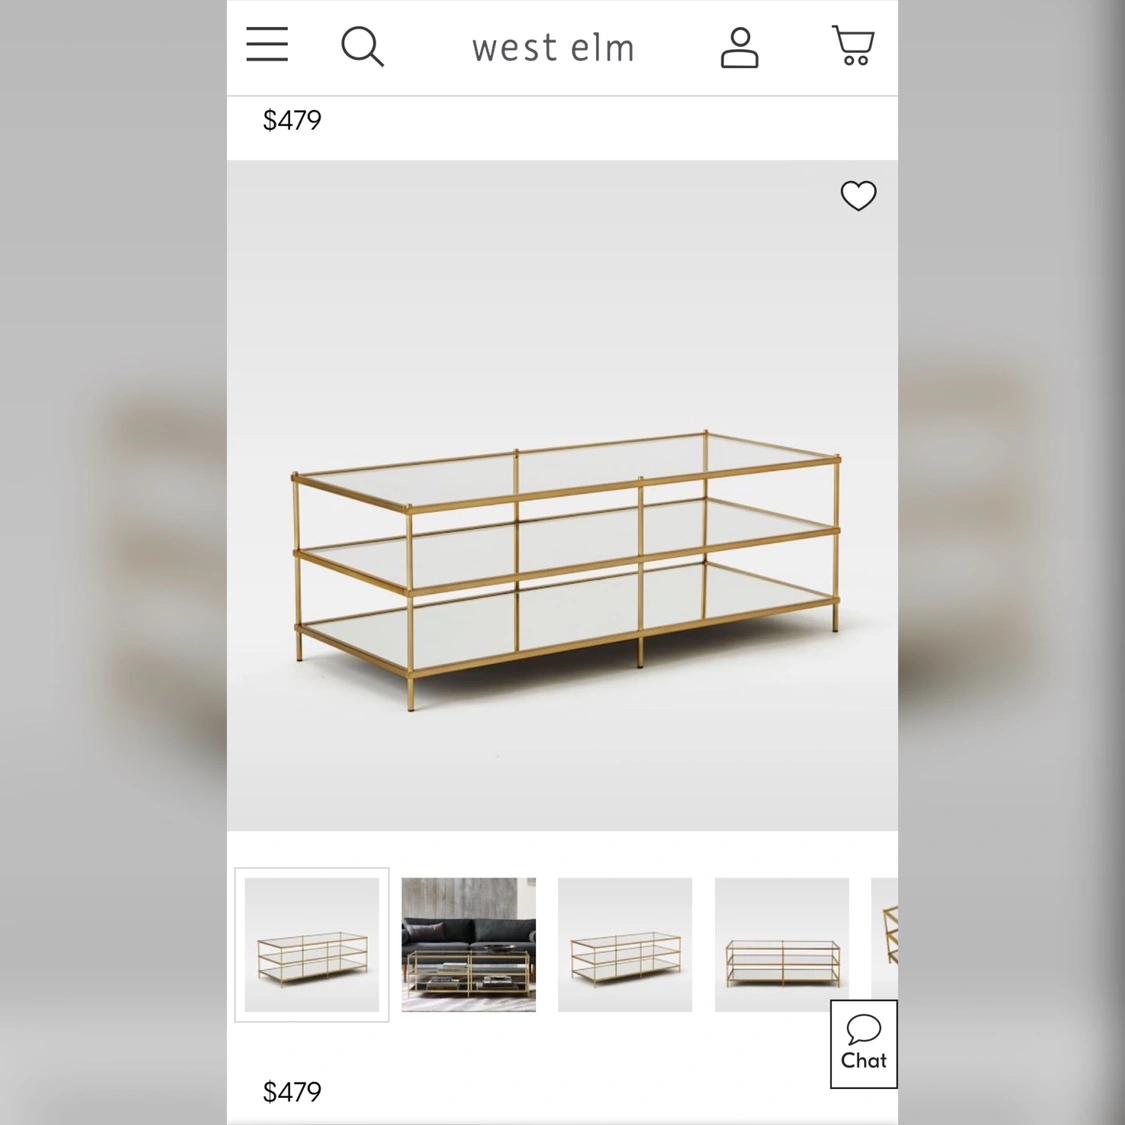This screenshot has width=1125, height=1125.
Task: Go to the west elm homepage logo
Action: click(x=553, y=48)
